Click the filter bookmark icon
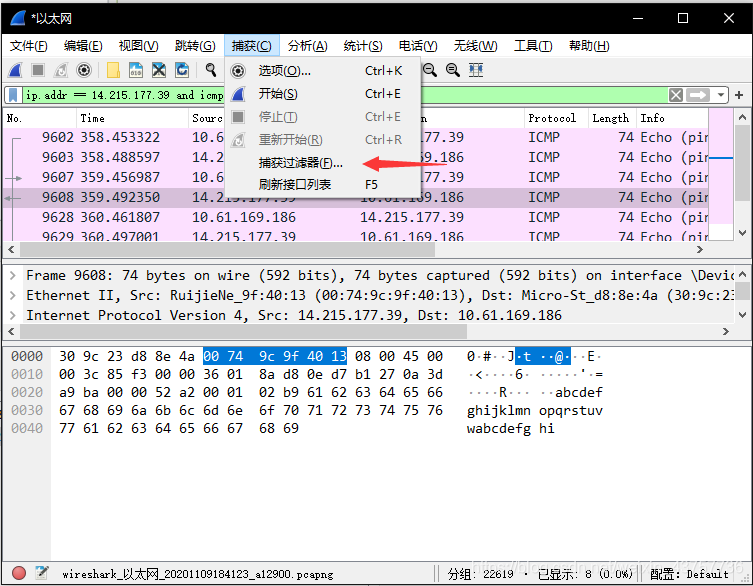This screenshot has height=586, width=753. [x=13, y=95]
